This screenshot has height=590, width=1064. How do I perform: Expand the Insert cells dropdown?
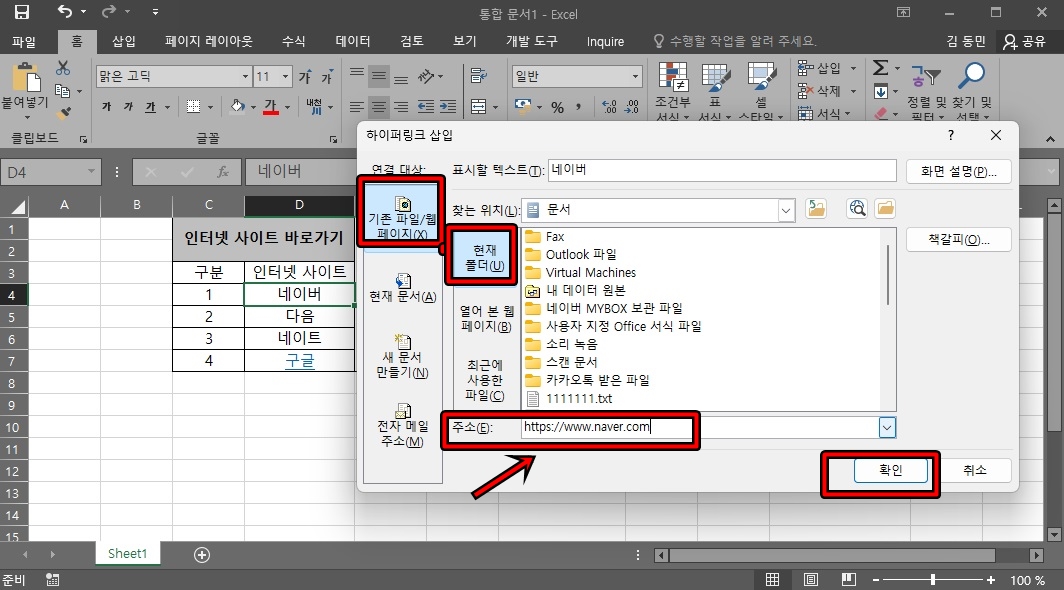tap(853, 69)
